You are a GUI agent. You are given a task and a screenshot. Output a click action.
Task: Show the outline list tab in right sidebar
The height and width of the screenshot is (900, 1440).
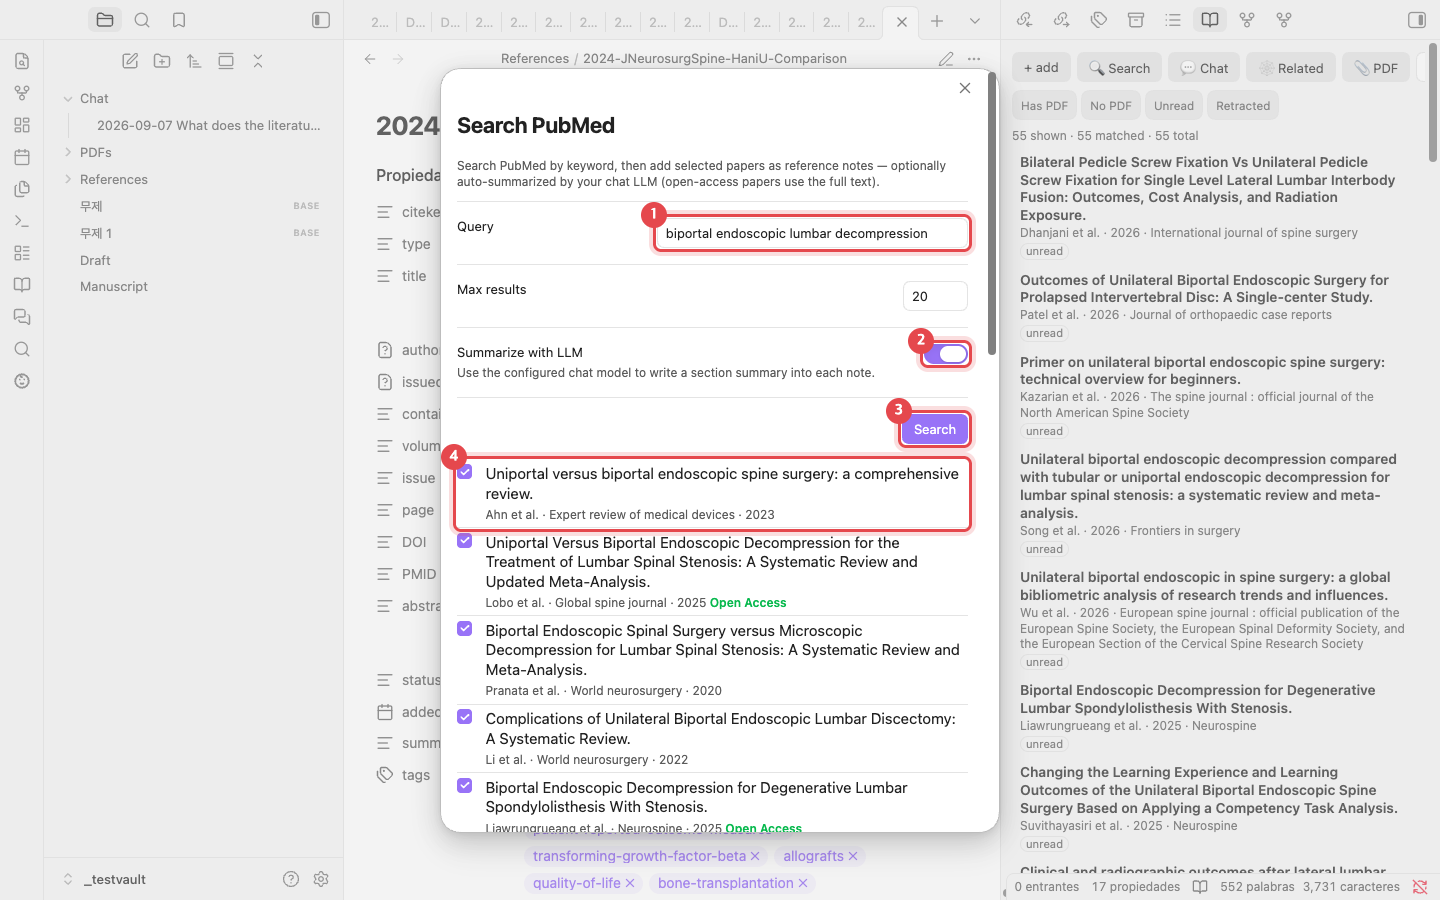click(1173, 20)
